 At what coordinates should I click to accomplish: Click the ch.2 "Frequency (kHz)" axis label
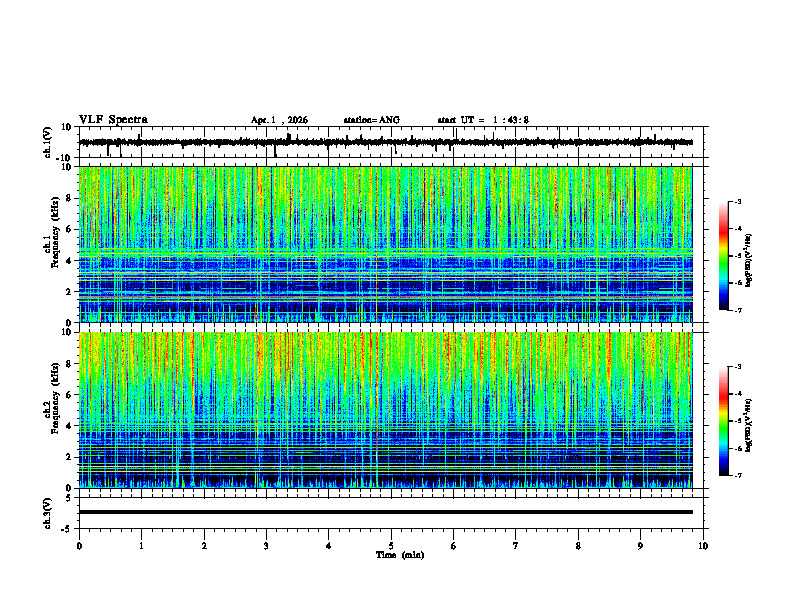tap(55, 399)
